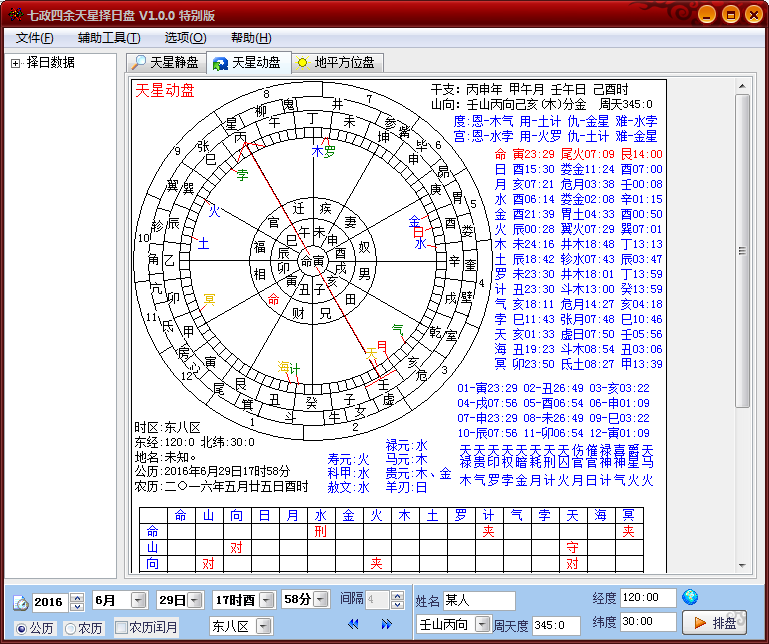This screenshot has height=644, width=769.
Task: Click the 禄元:水 text
Action: pos(407,446)
